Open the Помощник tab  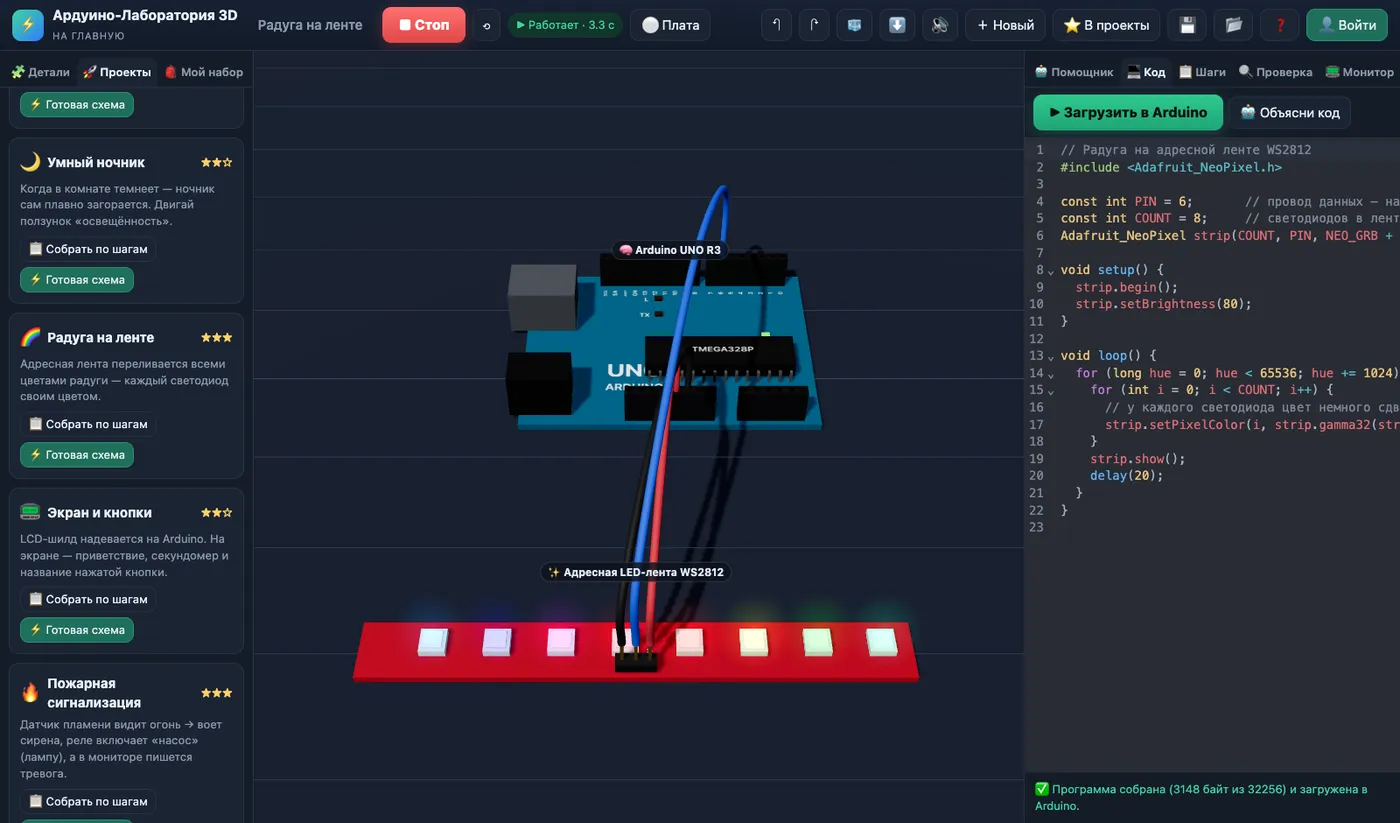tap(1074, 72)
